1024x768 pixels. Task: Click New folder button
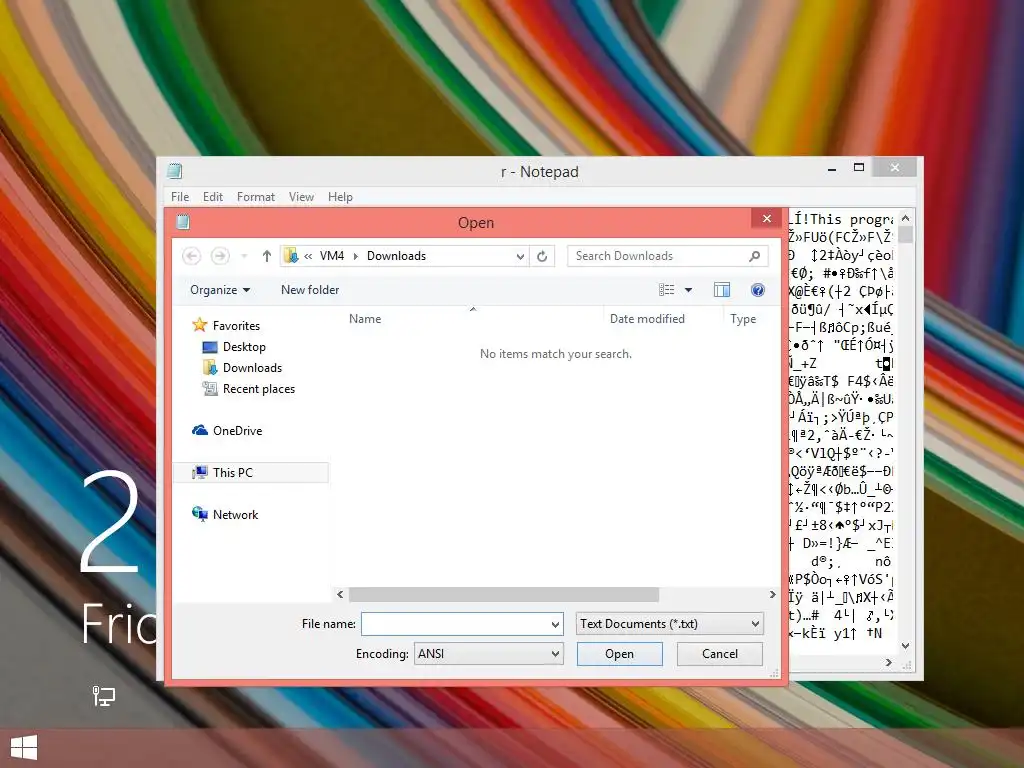click(x=310, y=290)
